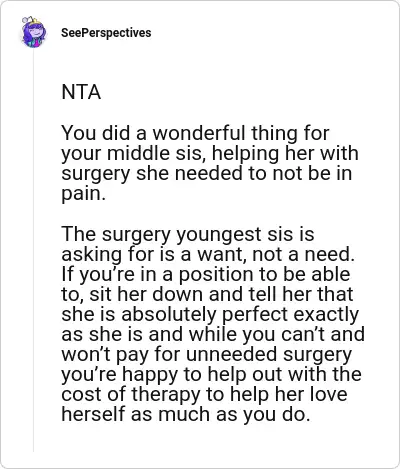The image size is (400, 469).
Task: Click the line "won't pay for unneeded surgery"
Action: pos(207,355)
